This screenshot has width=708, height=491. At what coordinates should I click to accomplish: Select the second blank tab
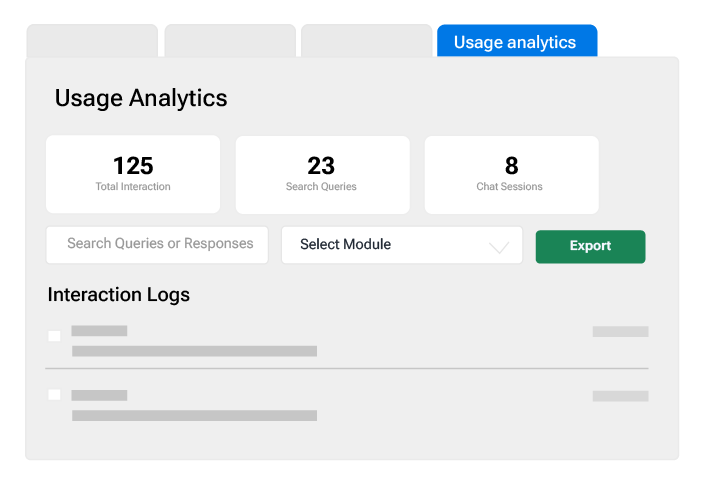tap(230, 42)
